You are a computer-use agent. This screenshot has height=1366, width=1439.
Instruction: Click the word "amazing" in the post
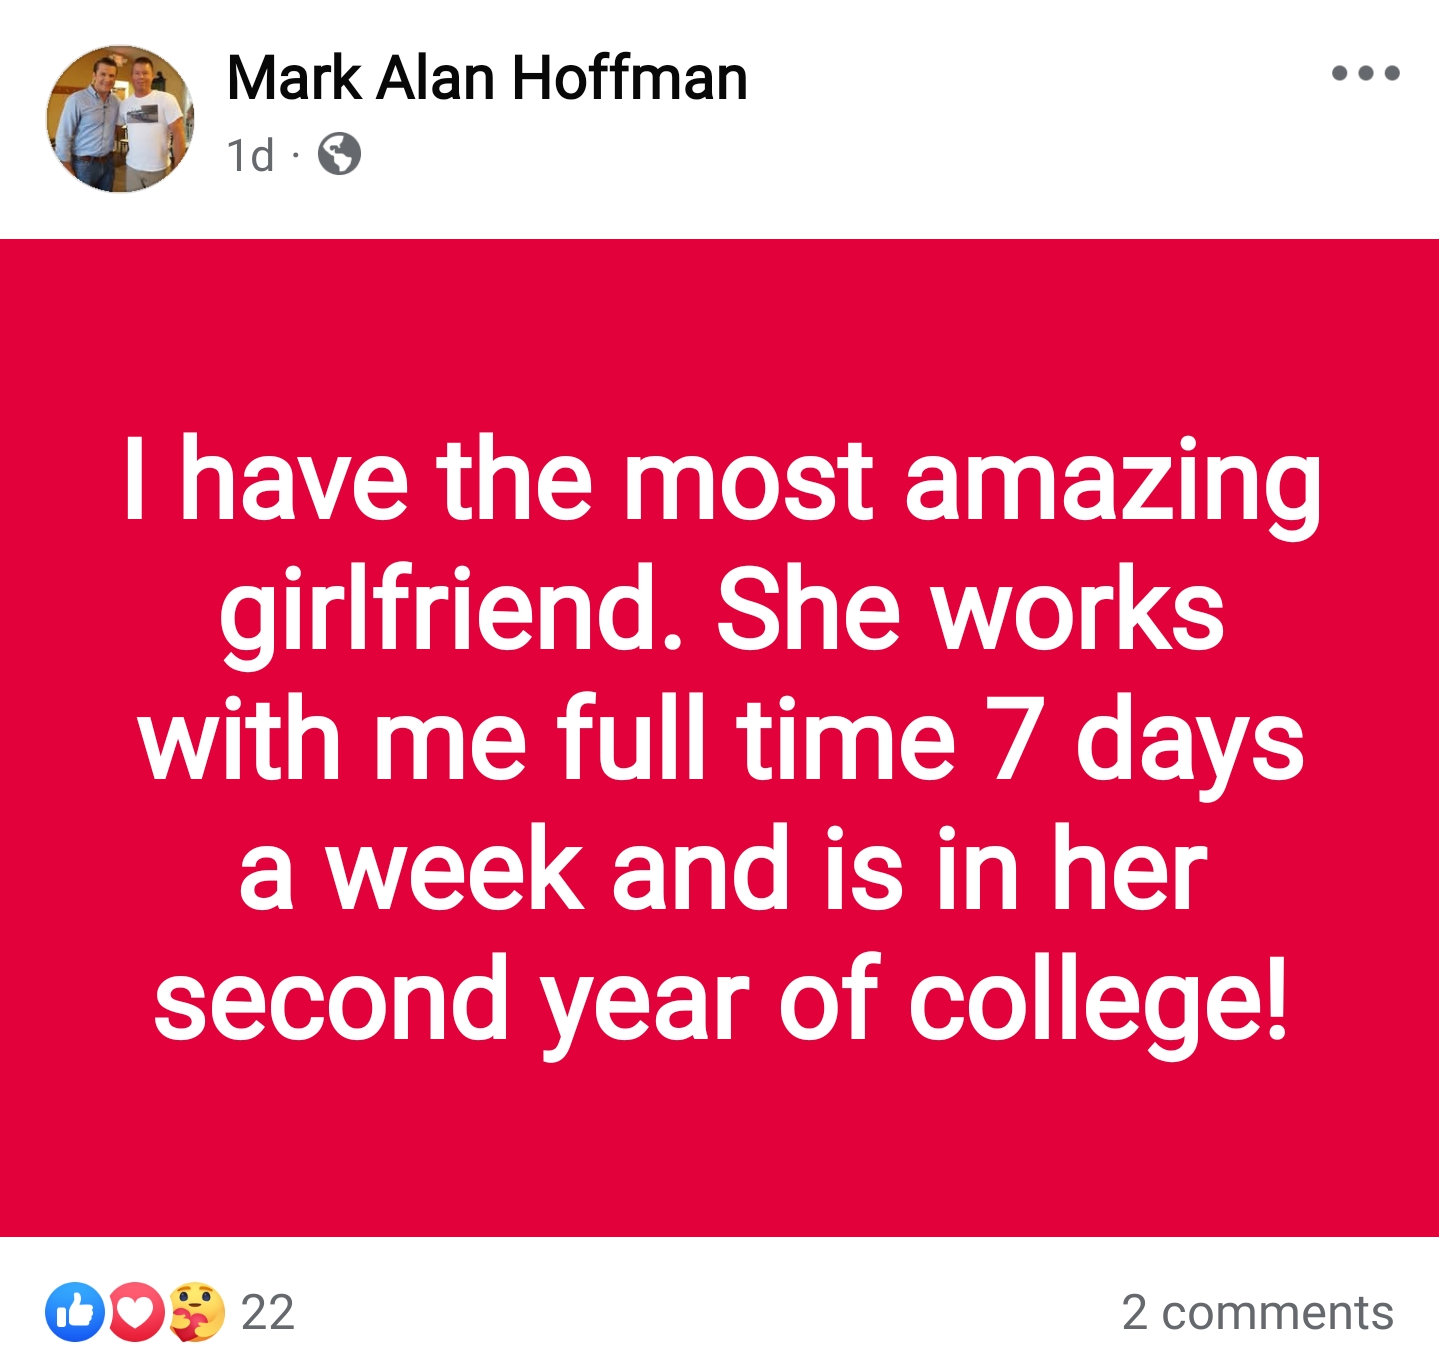[1112, 480]
